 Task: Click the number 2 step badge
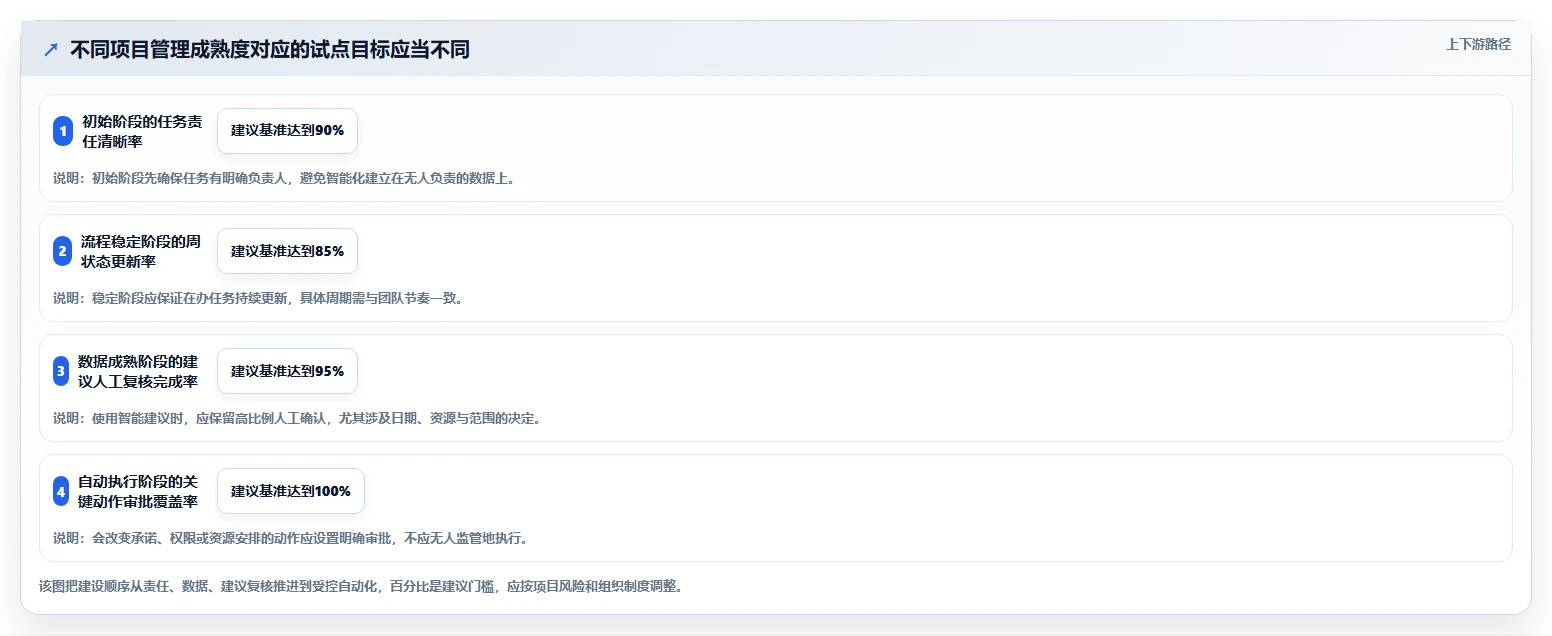pos(63,251)
